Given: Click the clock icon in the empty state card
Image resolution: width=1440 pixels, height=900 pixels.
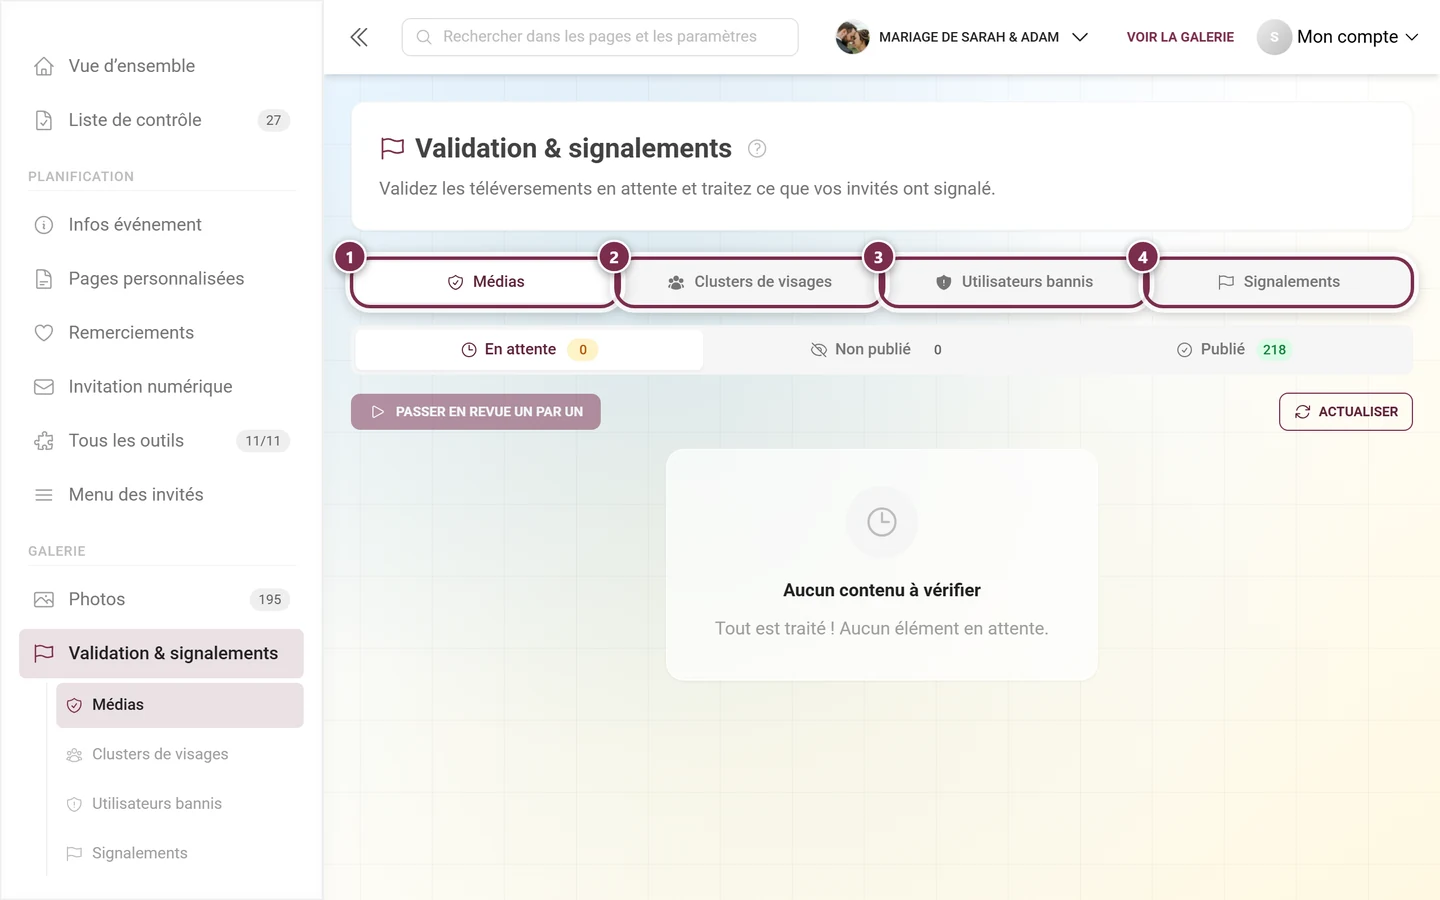Looking at the screenshot, I should (x=882, y=522).
